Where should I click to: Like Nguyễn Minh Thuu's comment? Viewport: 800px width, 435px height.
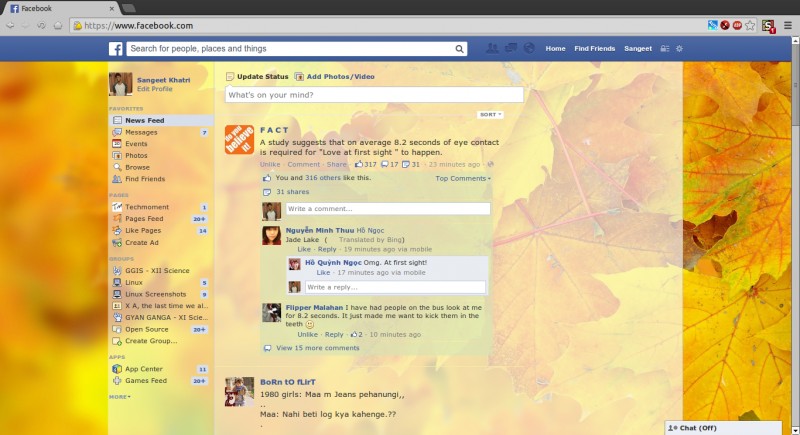pyautogui.click(x=304, y=249)
